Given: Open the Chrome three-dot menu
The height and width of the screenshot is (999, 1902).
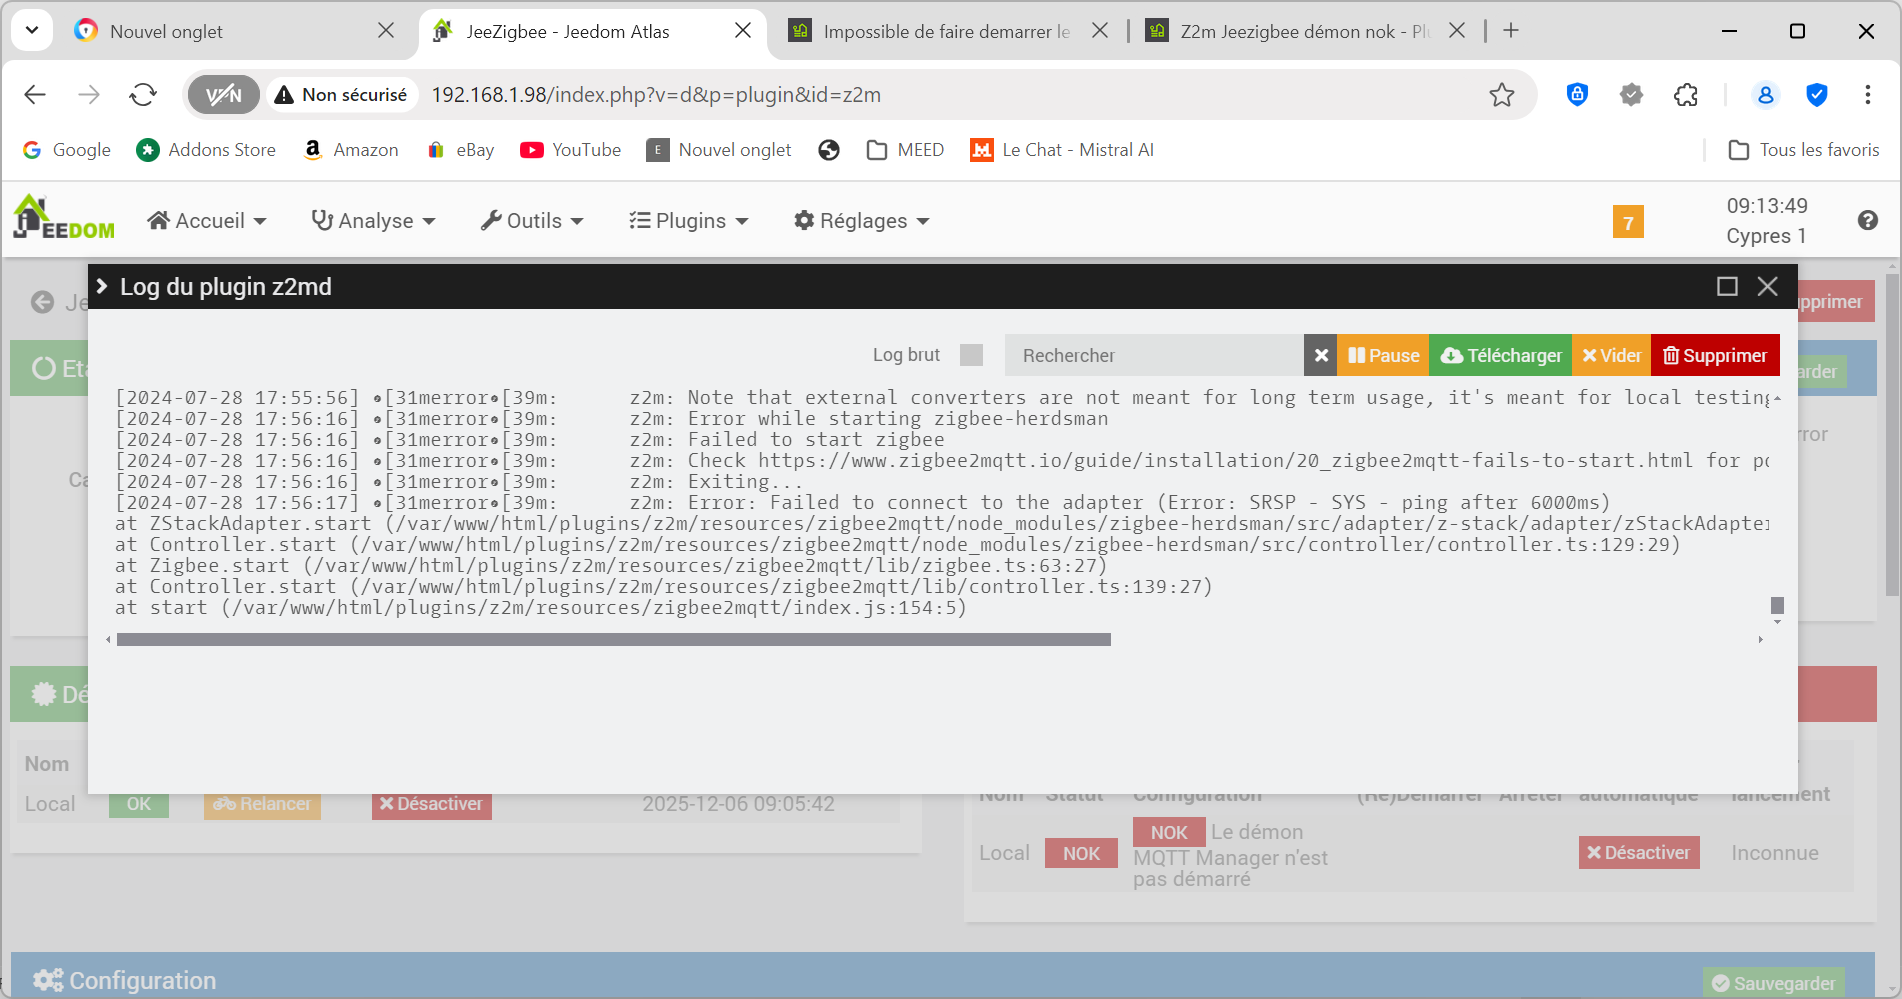Looking at the screenshot, I should [1868, 95].
